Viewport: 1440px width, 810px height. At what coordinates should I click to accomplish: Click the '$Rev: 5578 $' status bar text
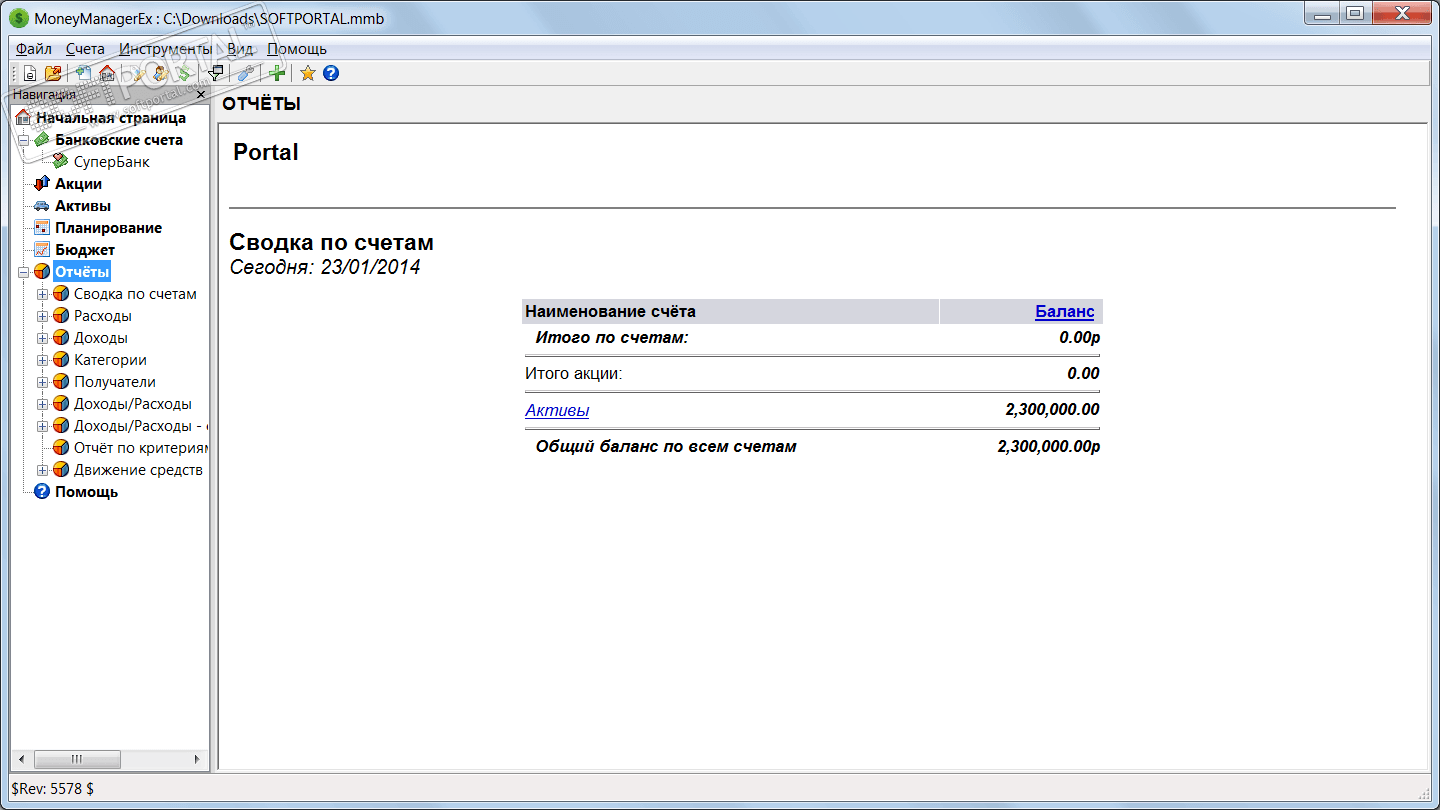(x=53, y=789)
